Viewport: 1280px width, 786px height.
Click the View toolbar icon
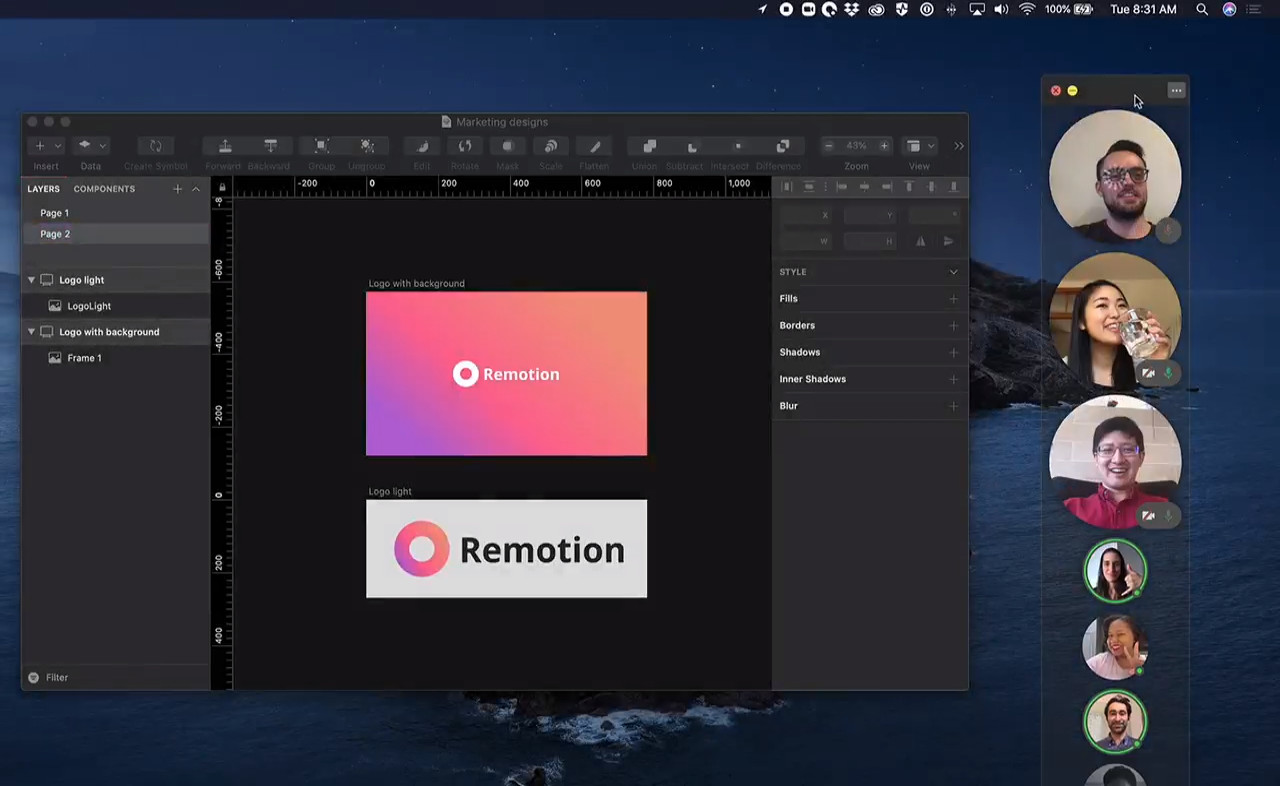pos(913,146)
